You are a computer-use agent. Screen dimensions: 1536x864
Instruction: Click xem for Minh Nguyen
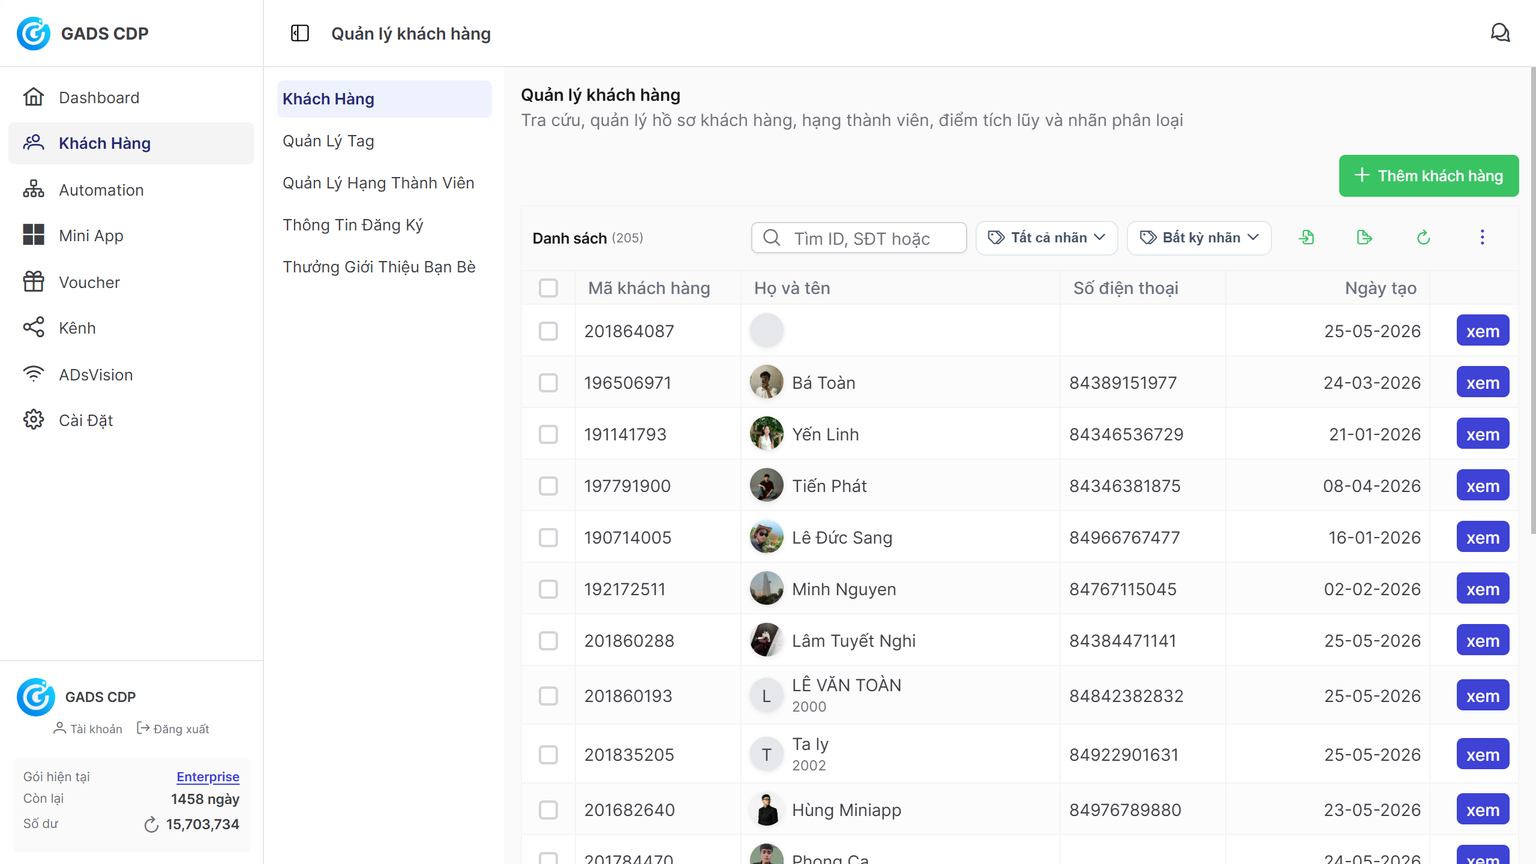tap(1482, 589)
